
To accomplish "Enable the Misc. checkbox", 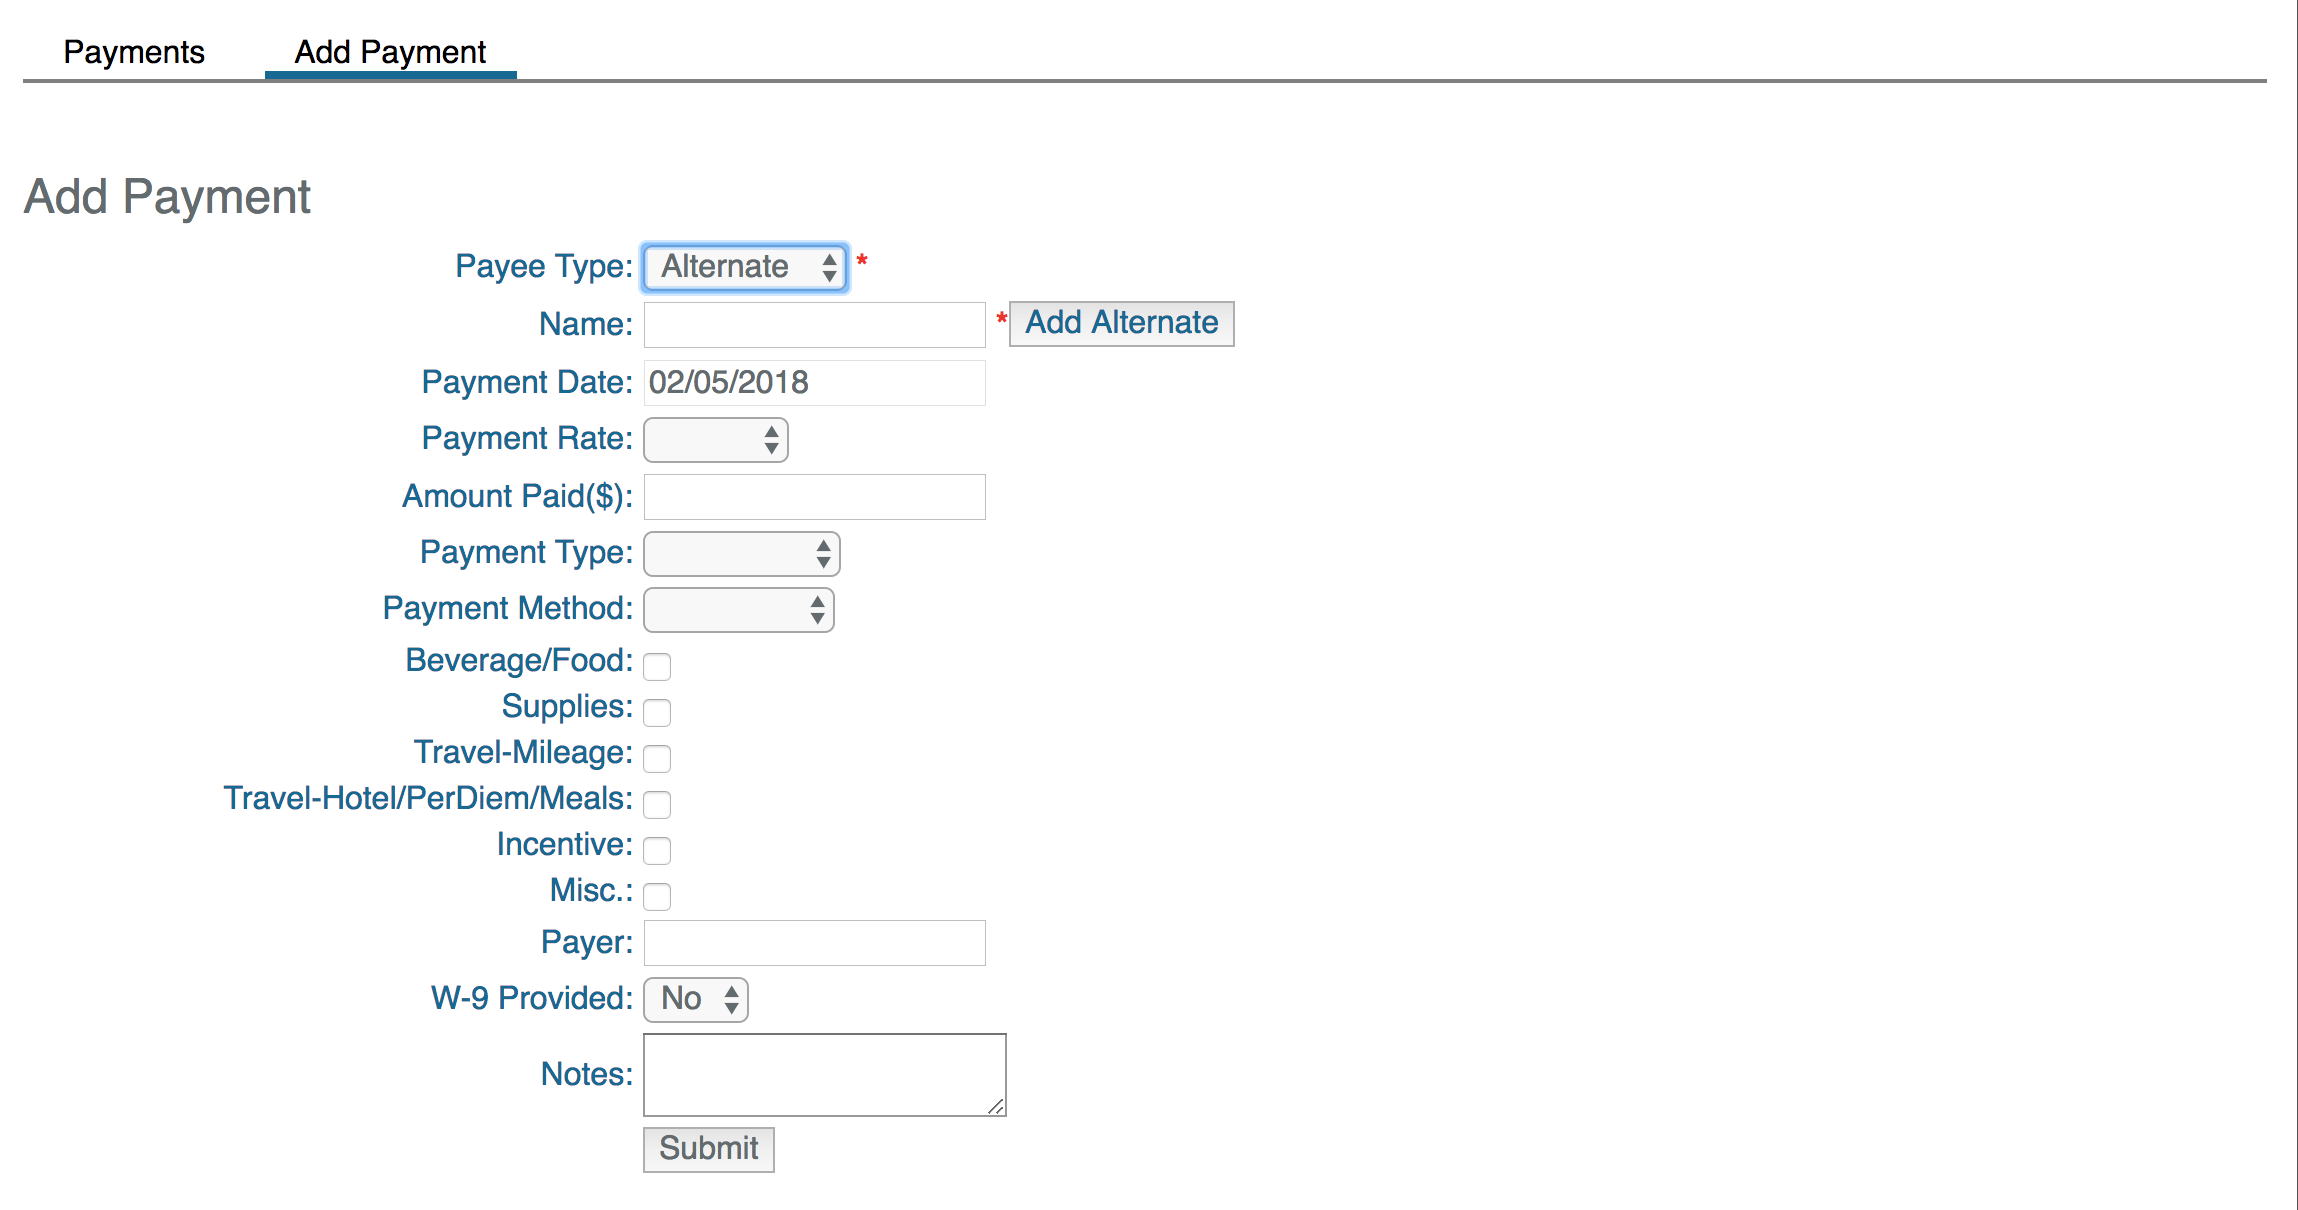I will (657, 896).
